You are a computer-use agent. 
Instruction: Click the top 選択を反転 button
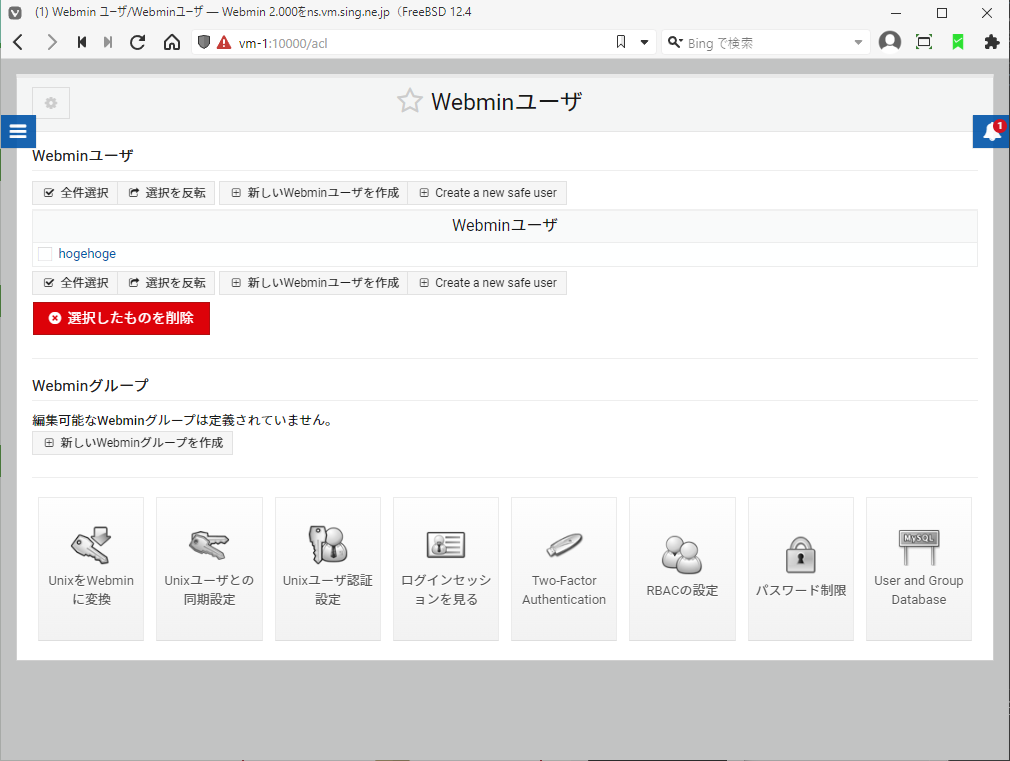tap(166, 193)
